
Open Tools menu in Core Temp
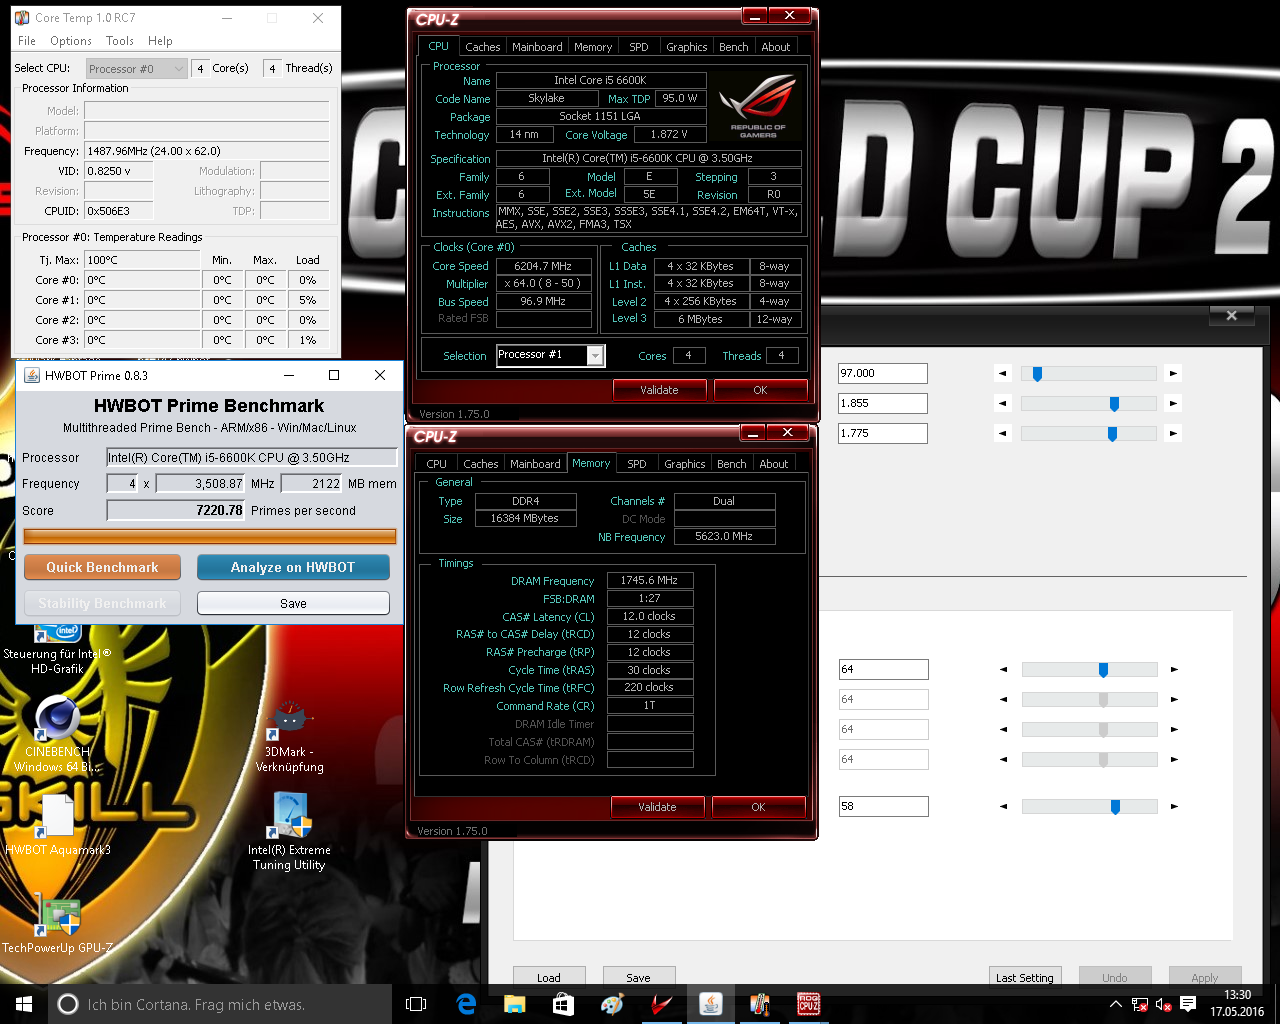[x=120, y=41]
